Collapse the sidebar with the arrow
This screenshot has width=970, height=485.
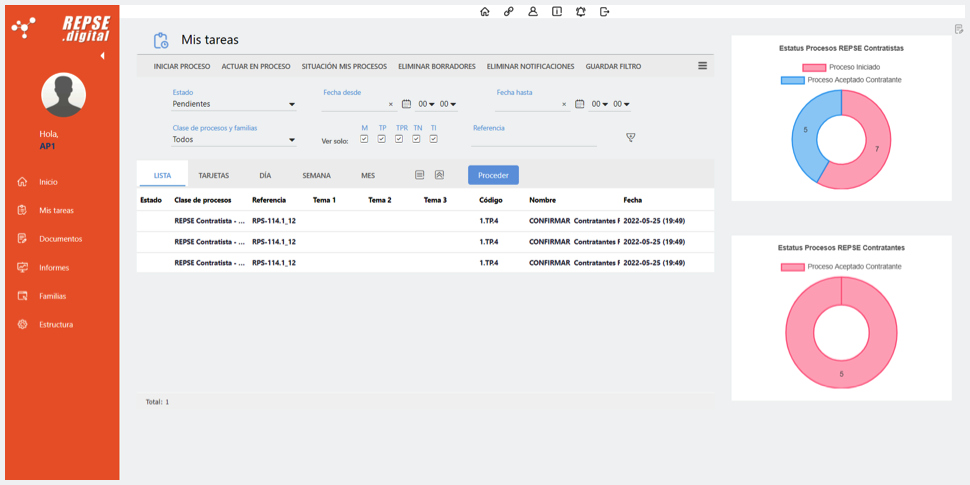(x=102, y=56)
